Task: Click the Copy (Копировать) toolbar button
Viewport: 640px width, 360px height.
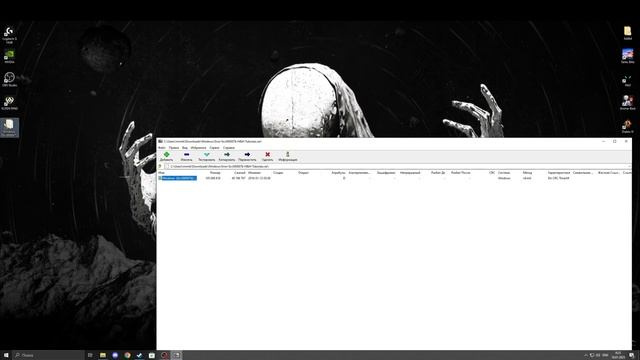Action: [x=227, y=156]
